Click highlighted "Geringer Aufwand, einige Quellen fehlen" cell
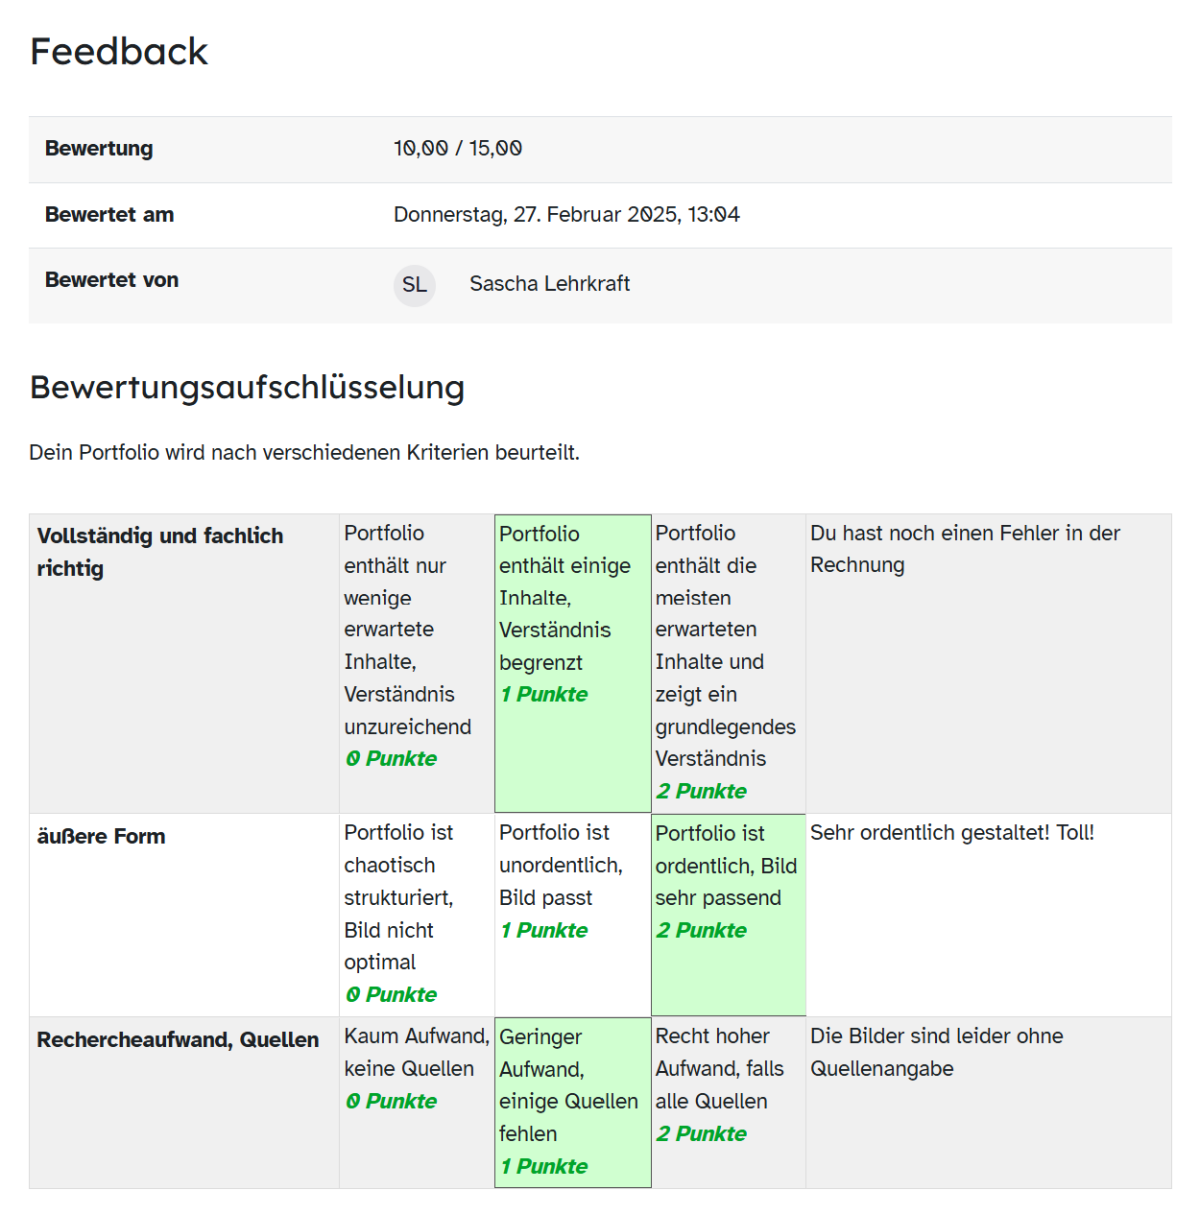The image size is (1200, 1214). pyautogui.click(x=572, y=1101)
